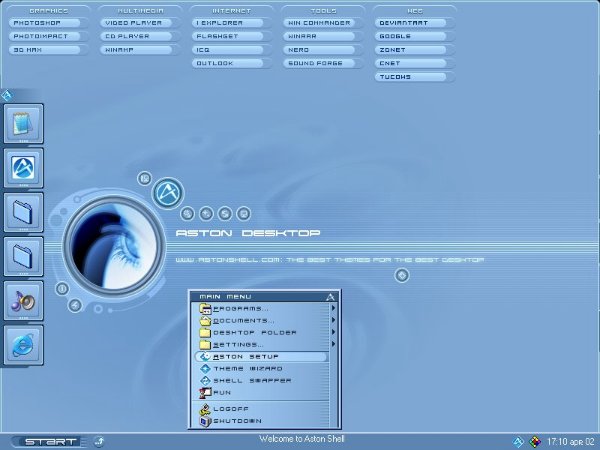
Task: Open the notepad icon in the side panel
Action: [x=23, y=124]
